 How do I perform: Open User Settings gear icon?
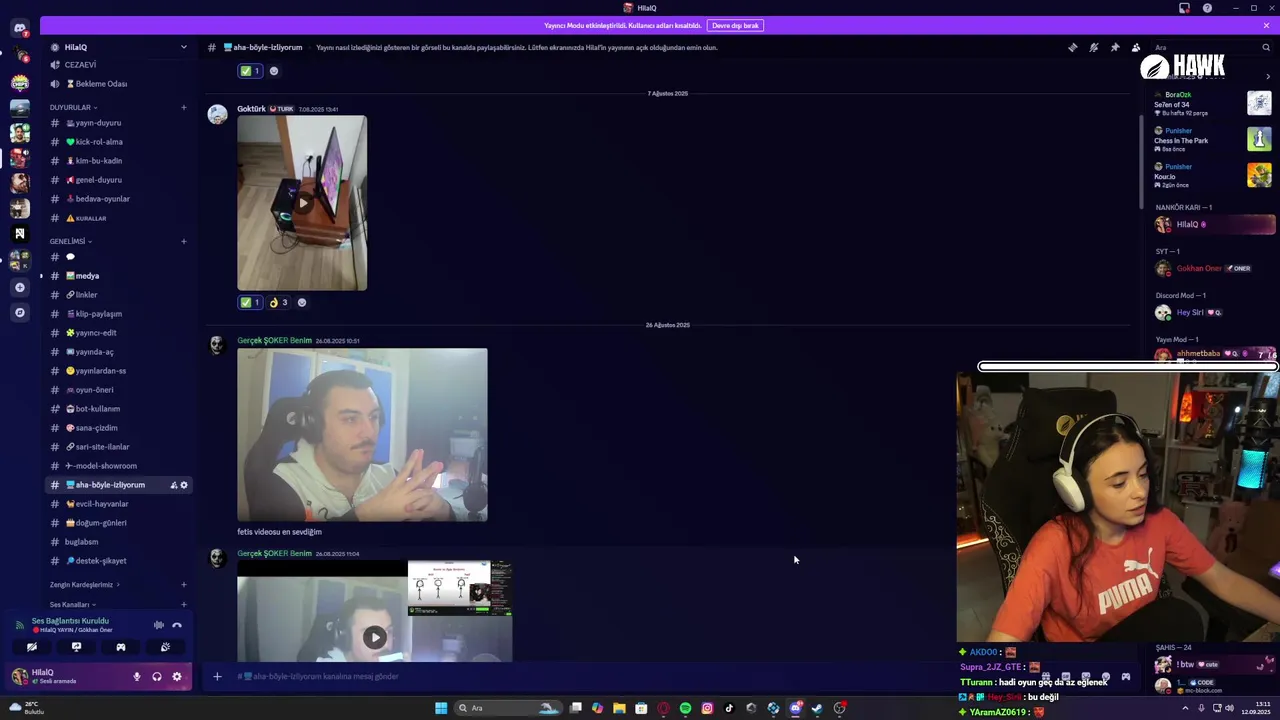[177, 677]
